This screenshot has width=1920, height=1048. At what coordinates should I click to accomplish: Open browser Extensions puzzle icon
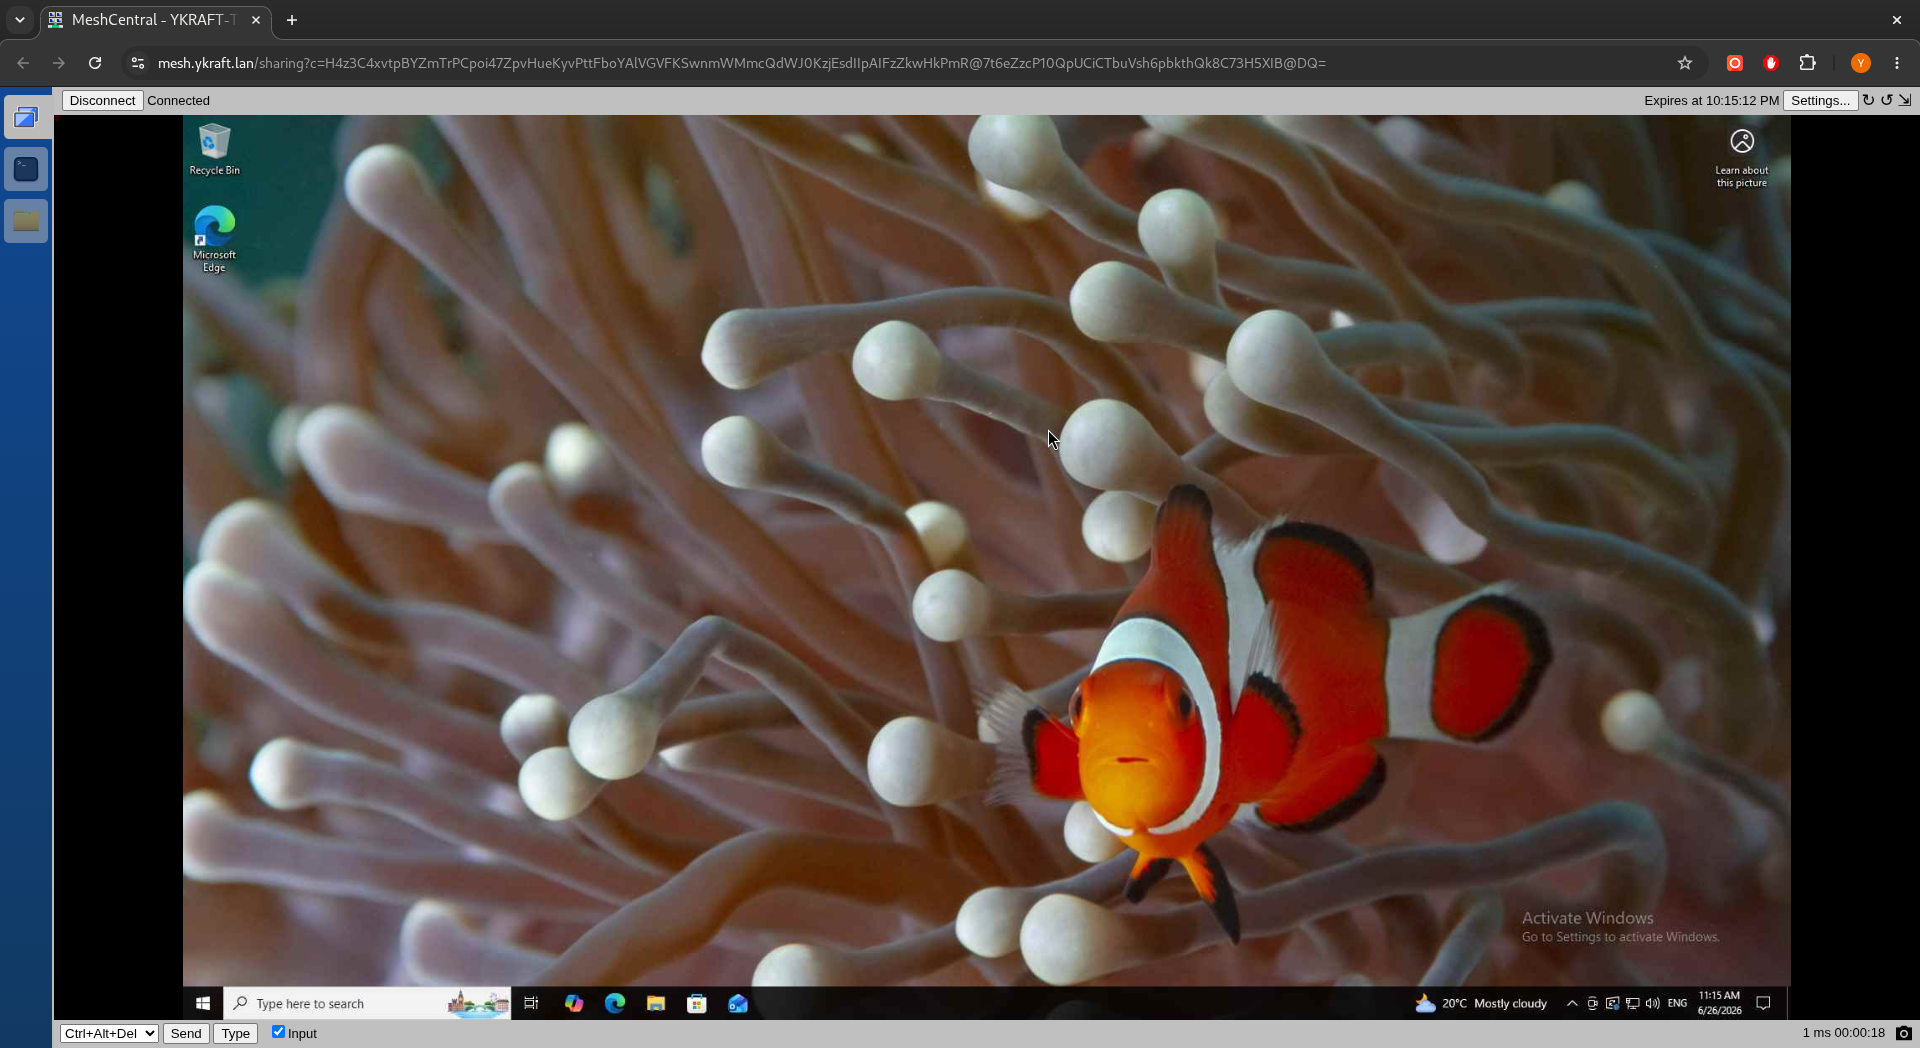[1807, 63]
